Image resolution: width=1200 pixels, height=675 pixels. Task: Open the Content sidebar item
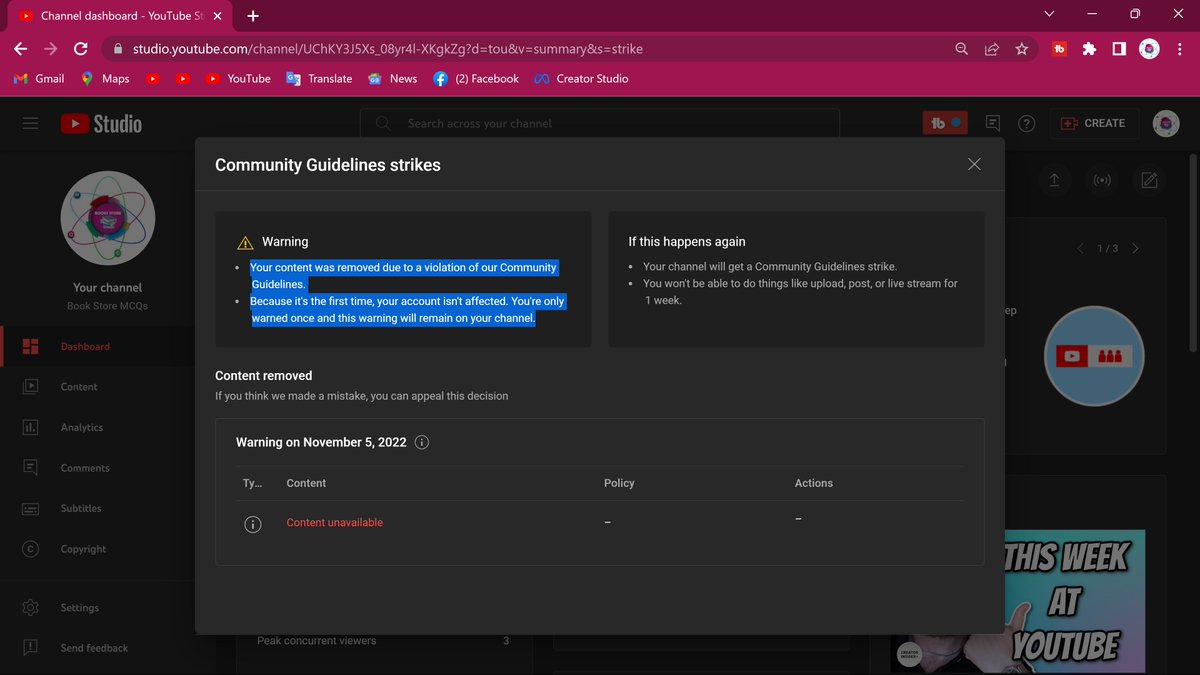click(x=97, y=387)
